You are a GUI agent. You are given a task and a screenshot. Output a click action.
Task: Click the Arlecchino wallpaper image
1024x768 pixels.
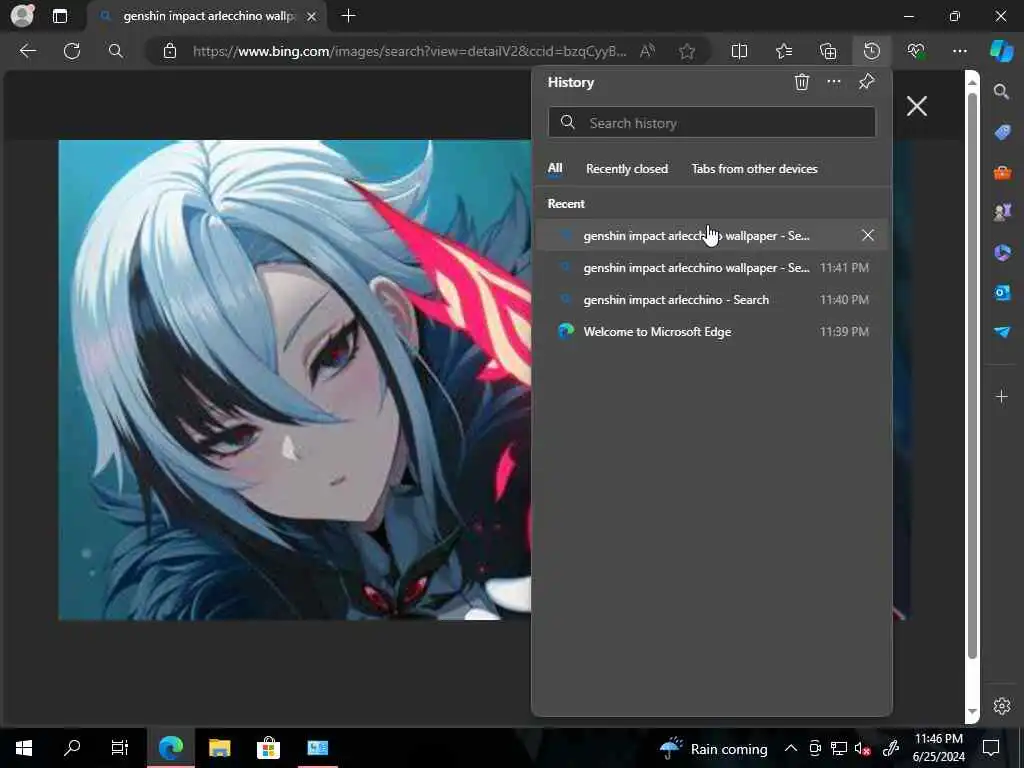[x=295, y=379]
